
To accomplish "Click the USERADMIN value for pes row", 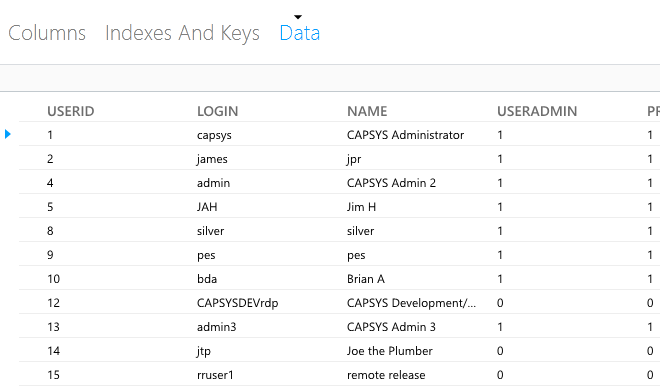I will 500,255.
